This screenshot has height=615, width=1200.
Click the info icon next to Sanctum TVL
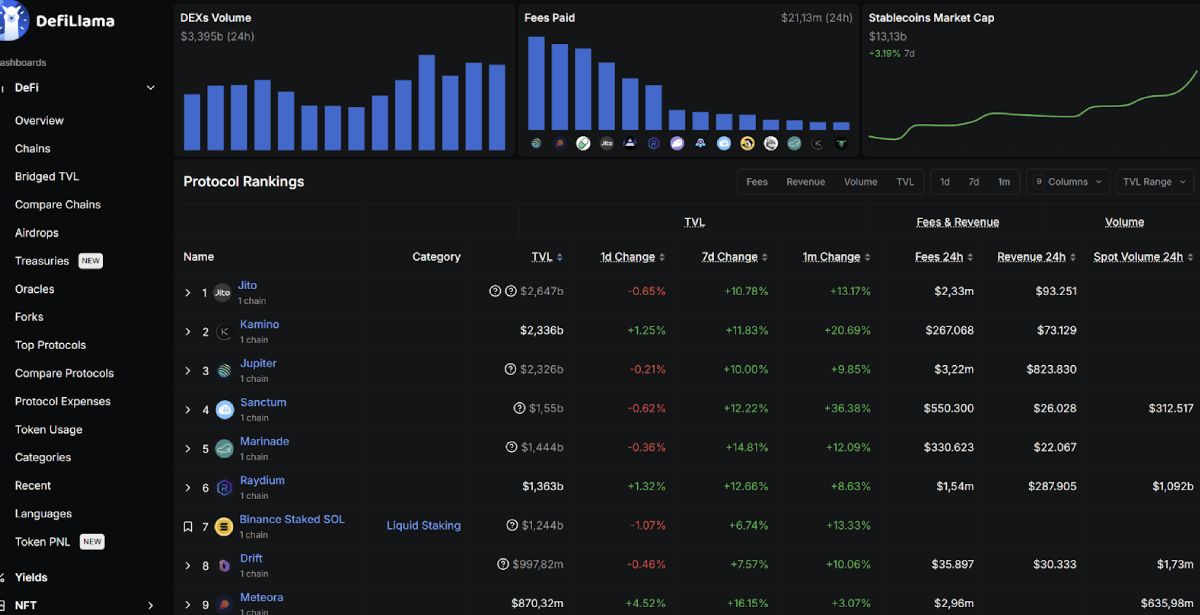(519, 408)
